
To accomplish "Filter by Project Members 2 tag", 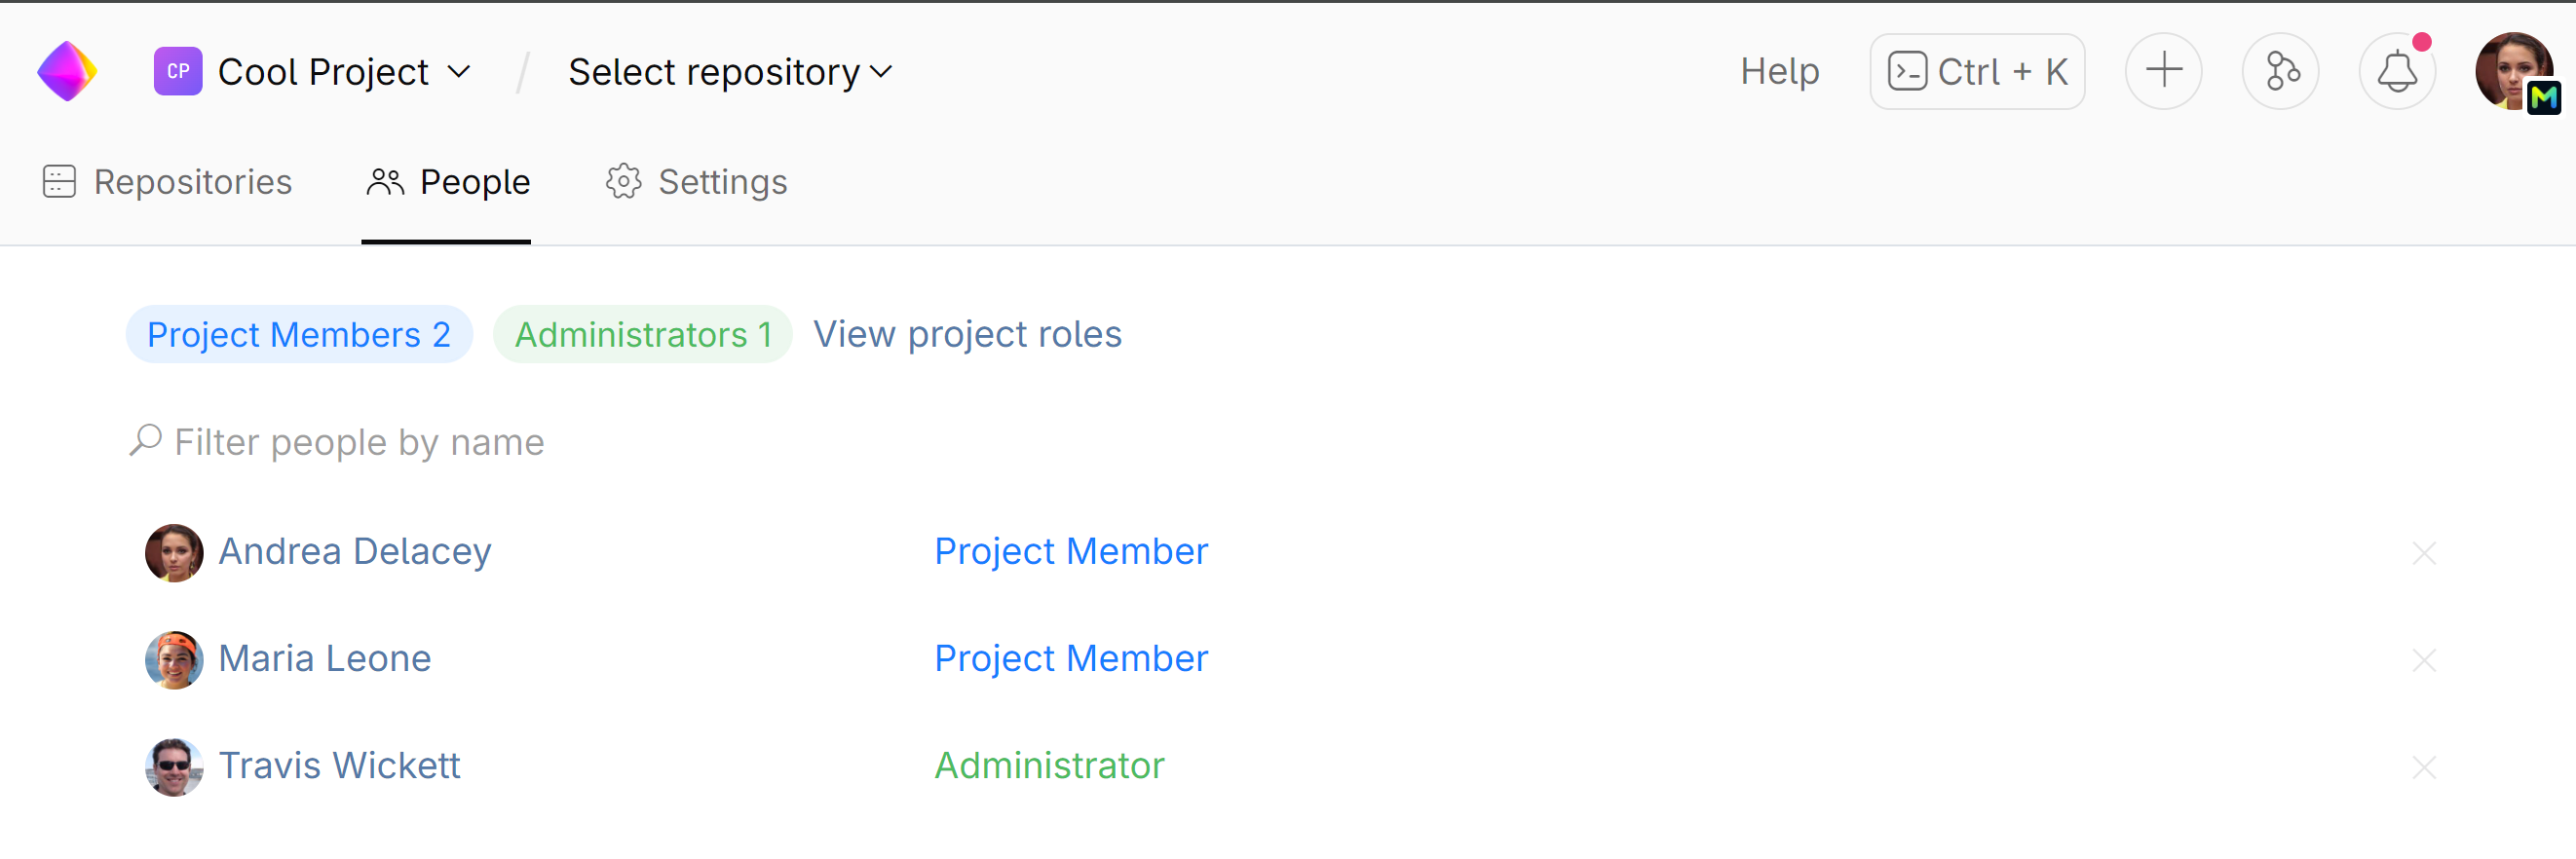I will pyautogui.click(x=298, y=334).
